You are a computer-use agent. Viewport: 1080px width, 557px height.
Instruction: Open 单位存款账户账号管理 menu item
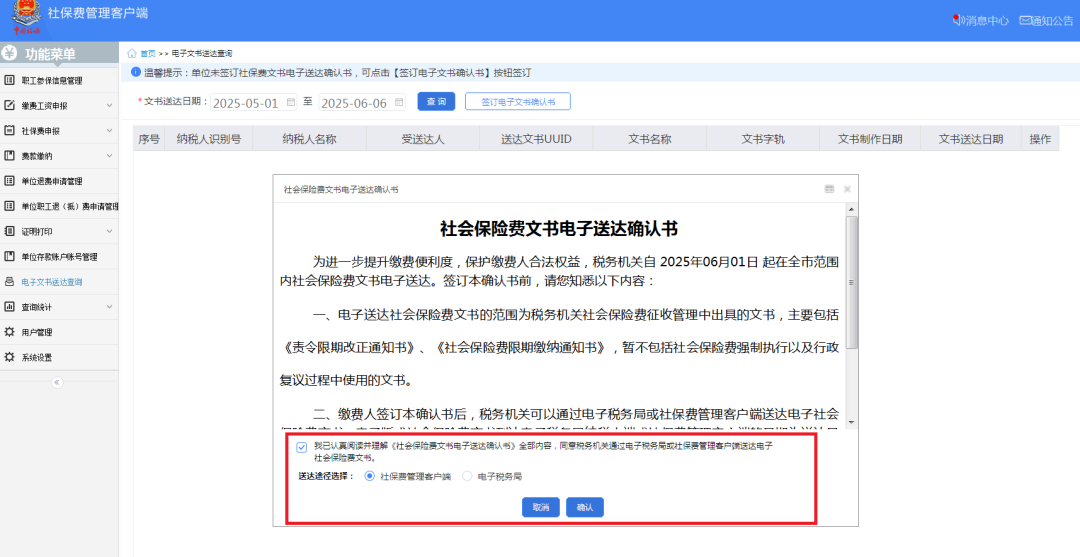tap(59, 257)
